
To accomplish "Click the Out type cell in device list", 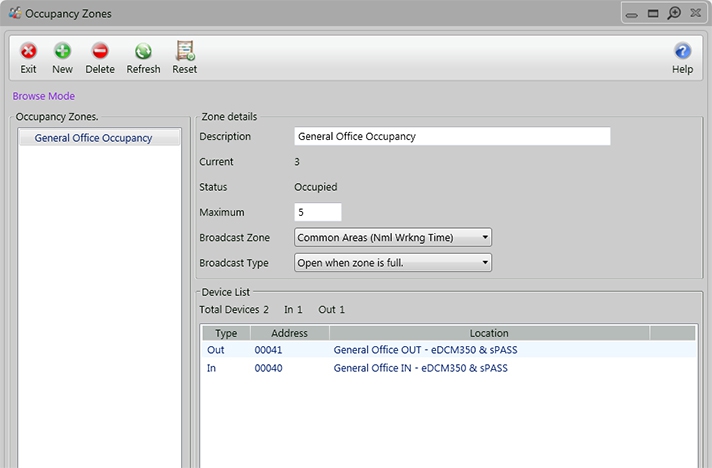I will pyautogui.click(x=216, y=350).
